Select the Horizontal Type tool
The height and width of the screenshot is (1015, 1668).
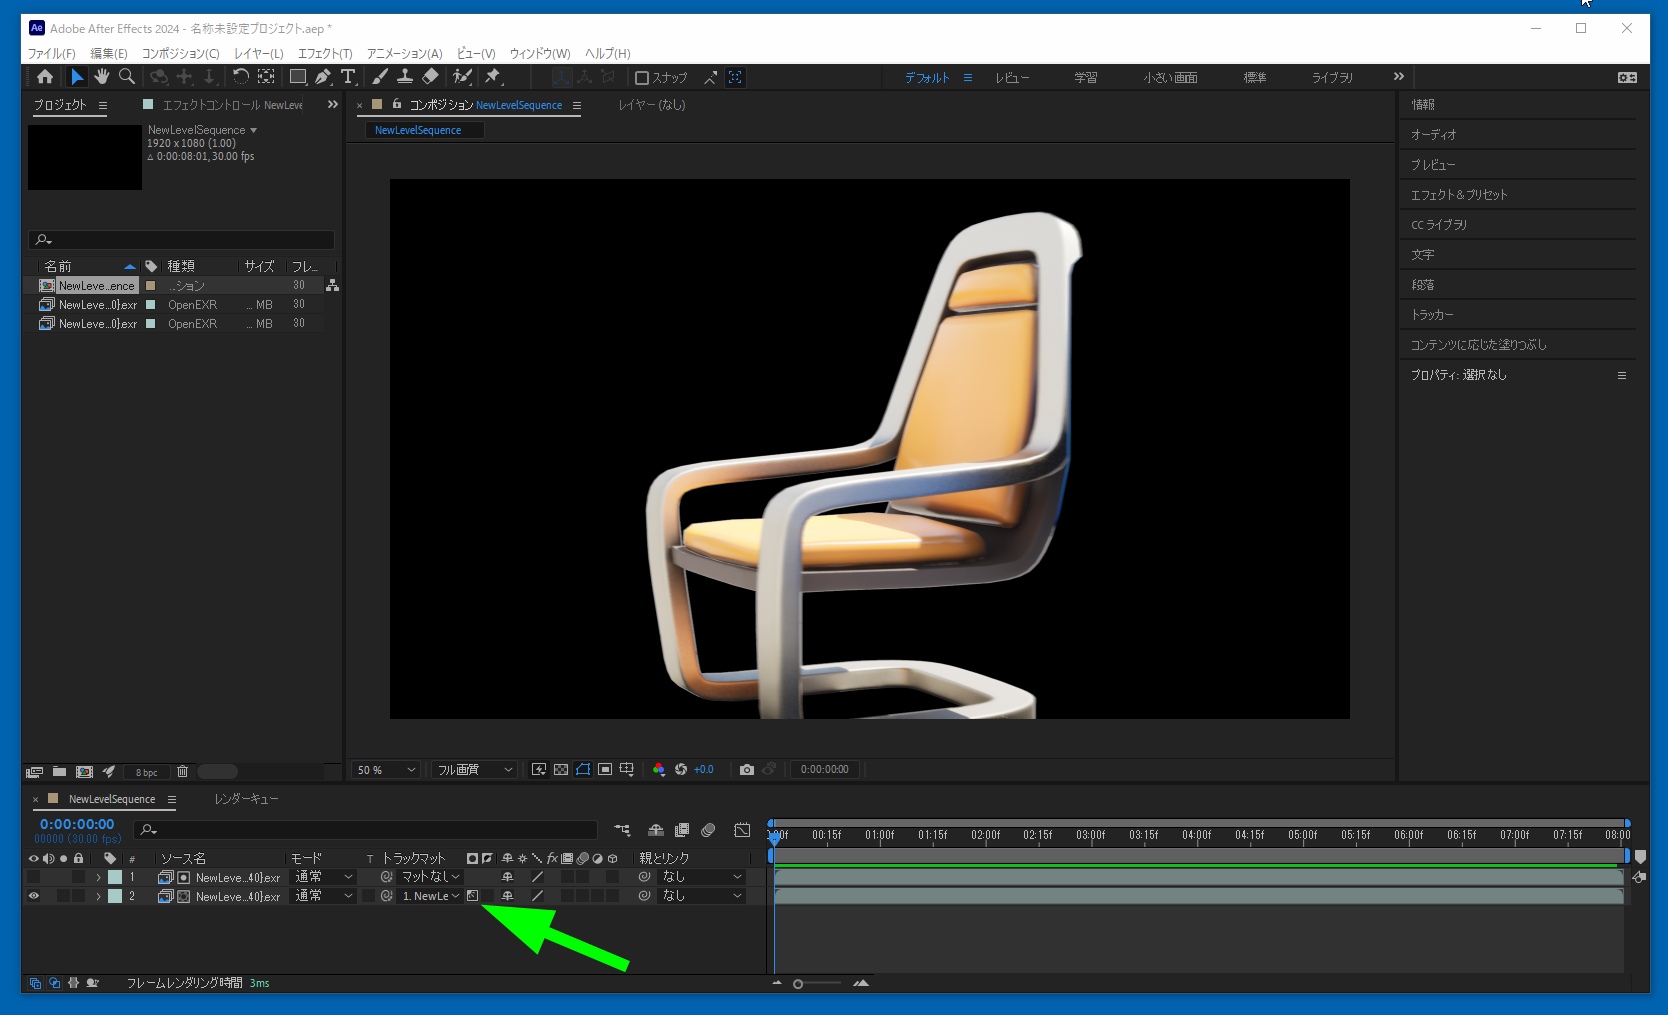pos(348,77)
